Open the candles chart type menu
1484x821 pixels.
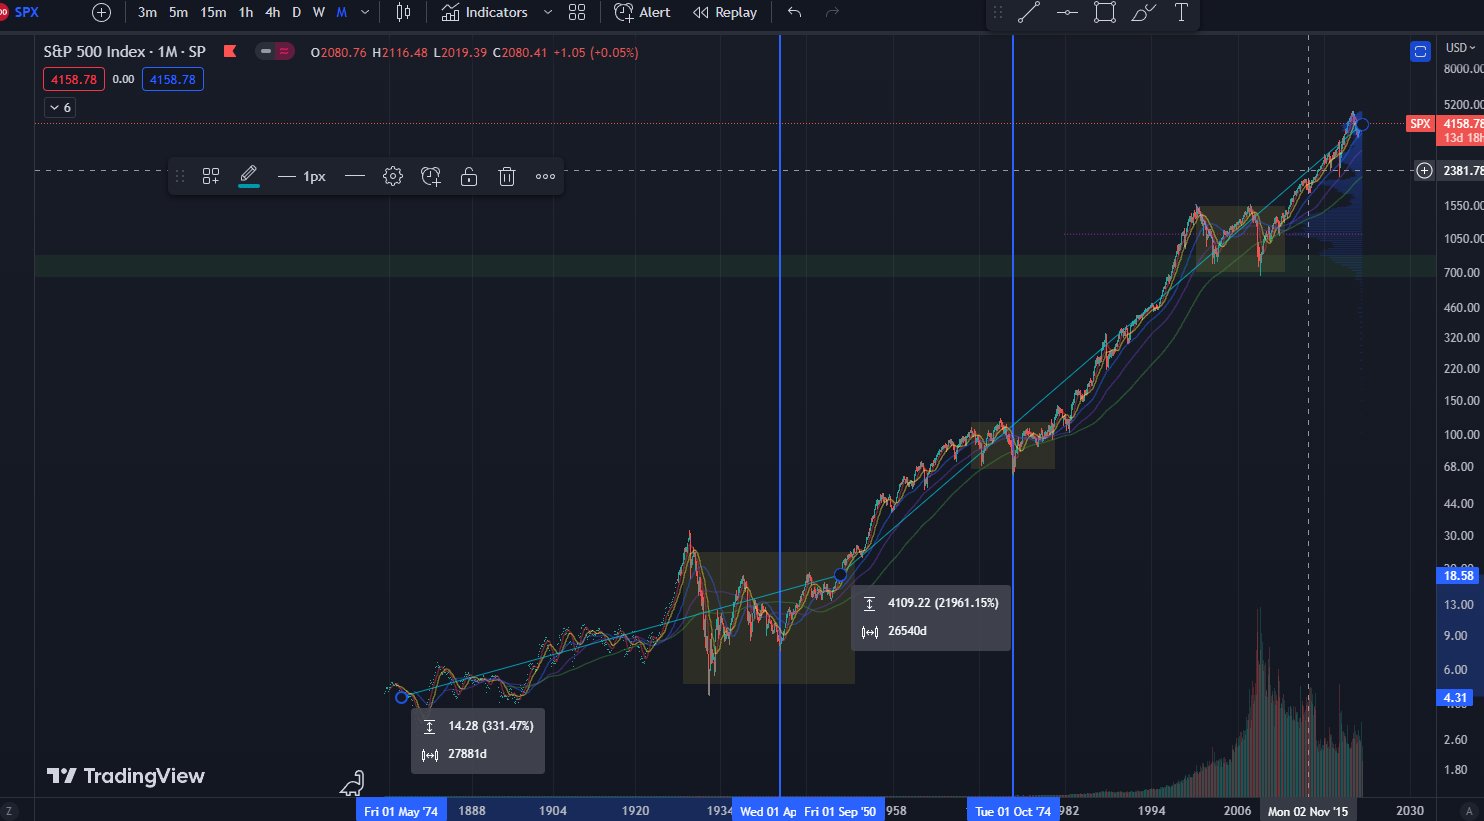click(403, 12)
